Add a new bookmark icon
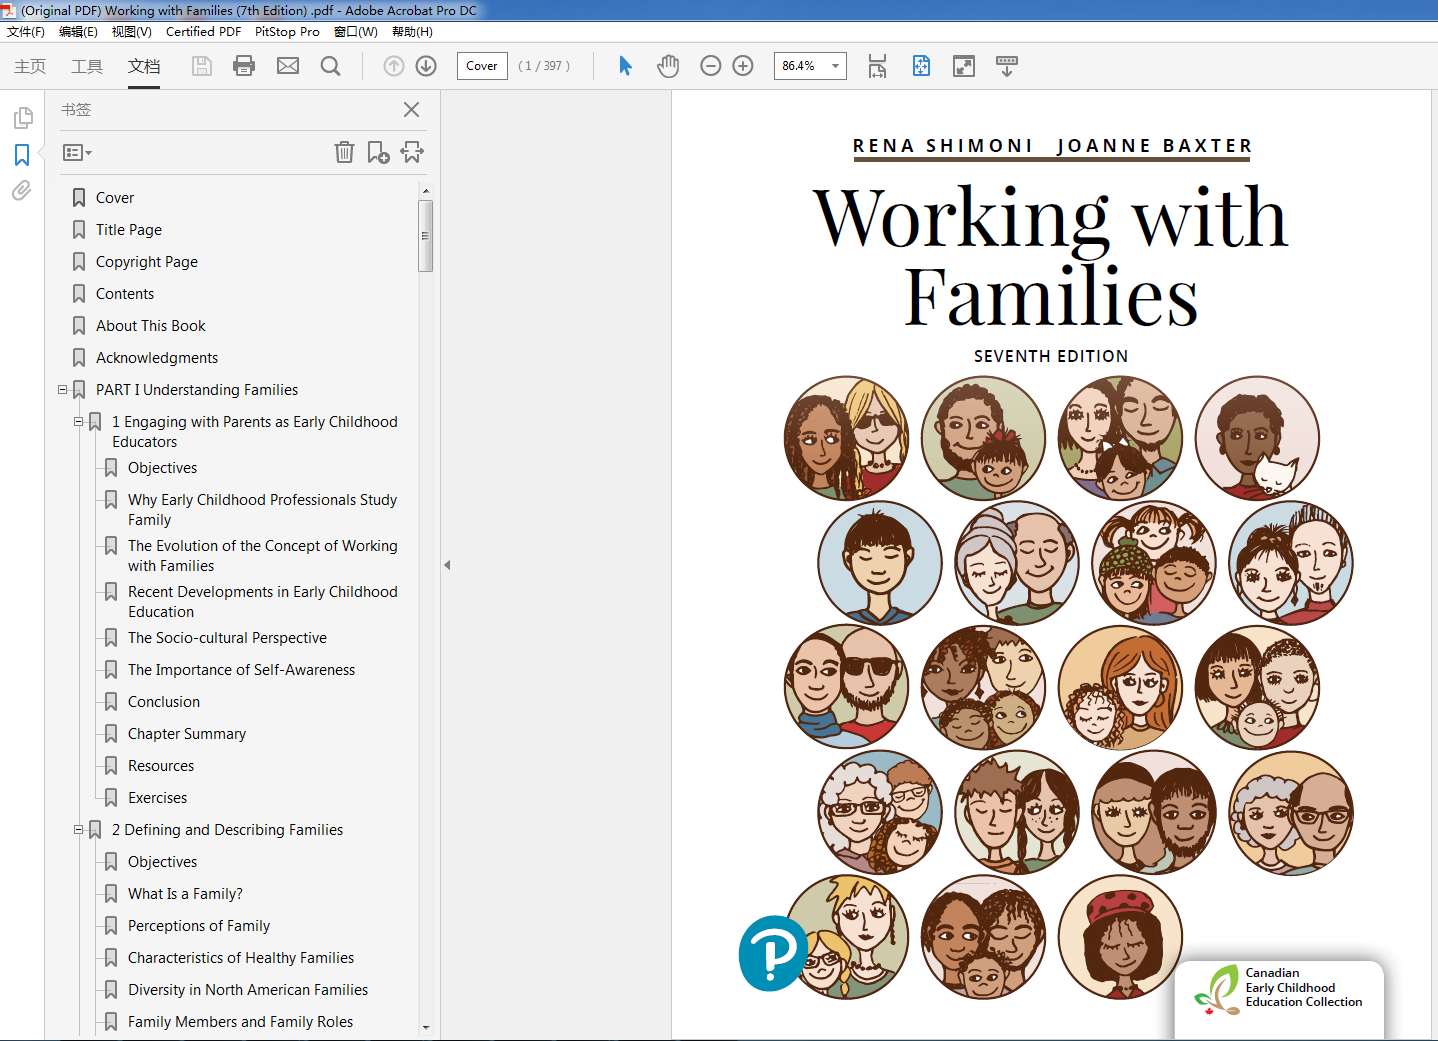 (378, 152)
